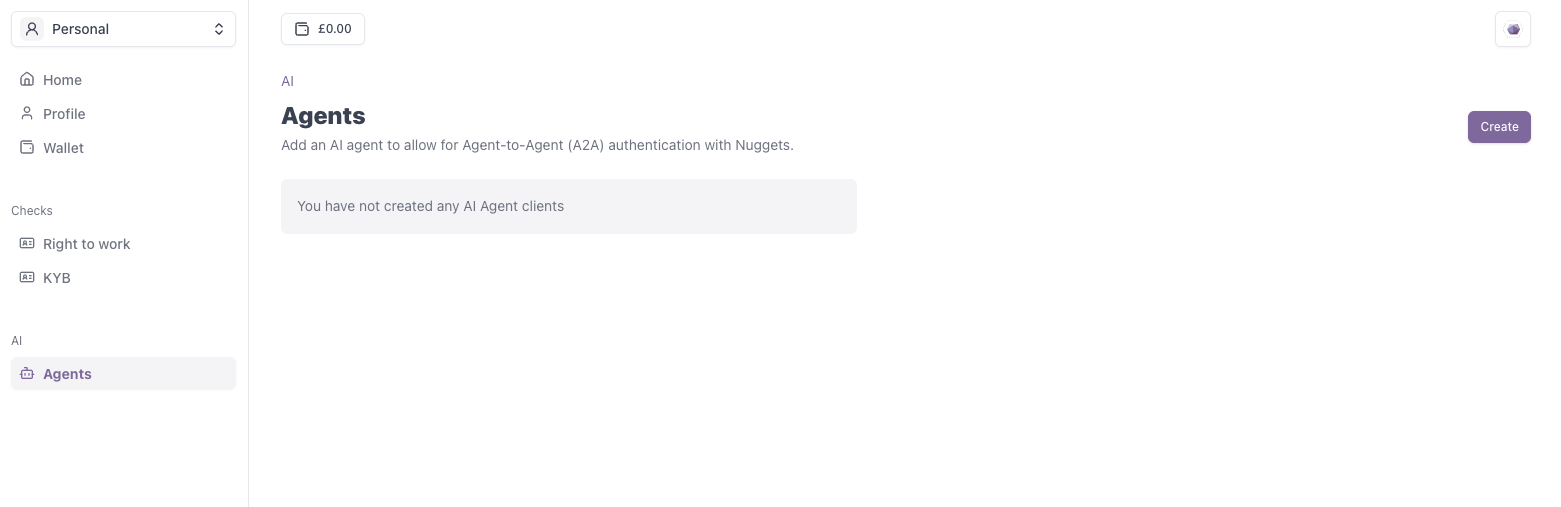Click the Right to work ID card icon

(x=27, y=243)
